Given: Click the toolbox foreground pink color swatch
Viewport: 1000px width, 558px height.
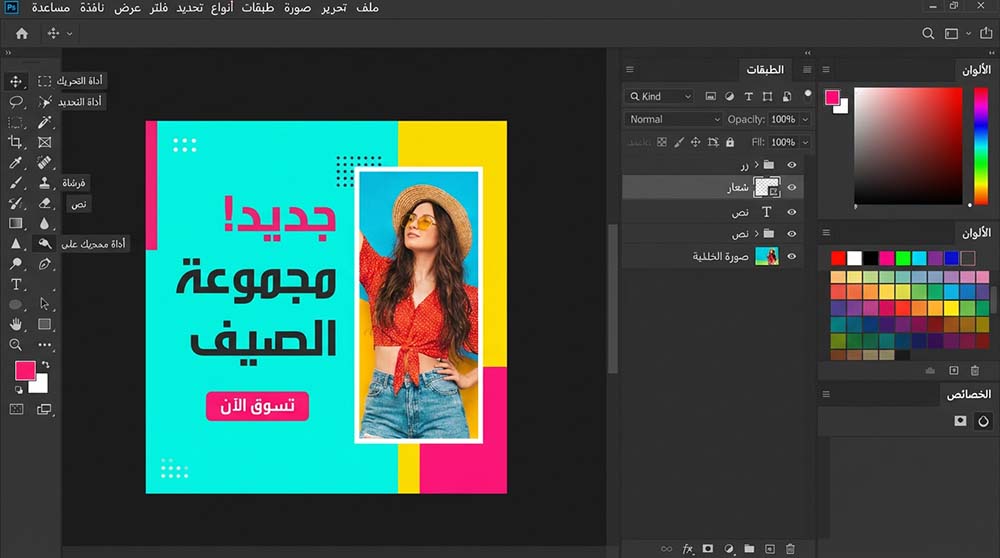Looking at the screenshot, I should pyautogui.click(x=25, y=371).
